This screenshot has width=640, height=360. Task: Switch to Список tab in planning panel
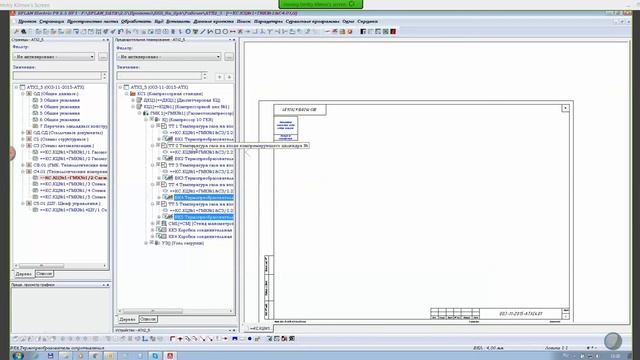pos(148,319)
